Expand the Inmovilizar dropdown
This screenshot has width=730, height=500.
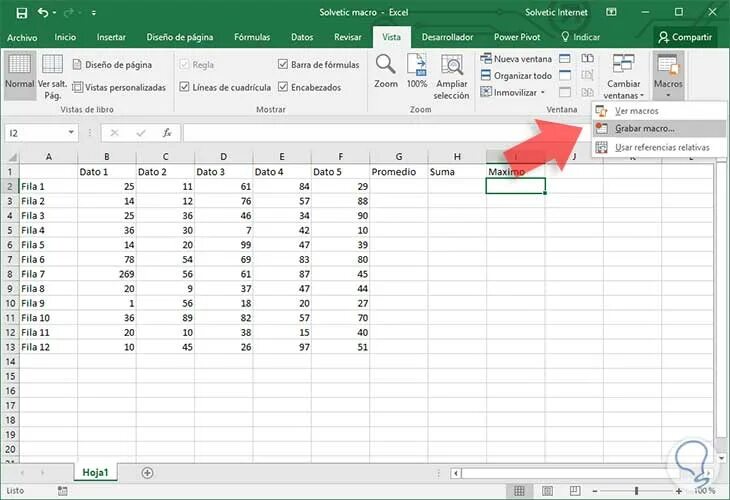512,92
